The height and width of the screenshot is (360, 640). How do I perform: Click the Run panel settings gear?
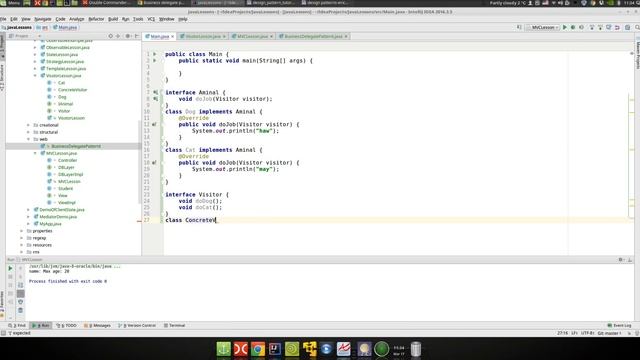tap(621, 260)
